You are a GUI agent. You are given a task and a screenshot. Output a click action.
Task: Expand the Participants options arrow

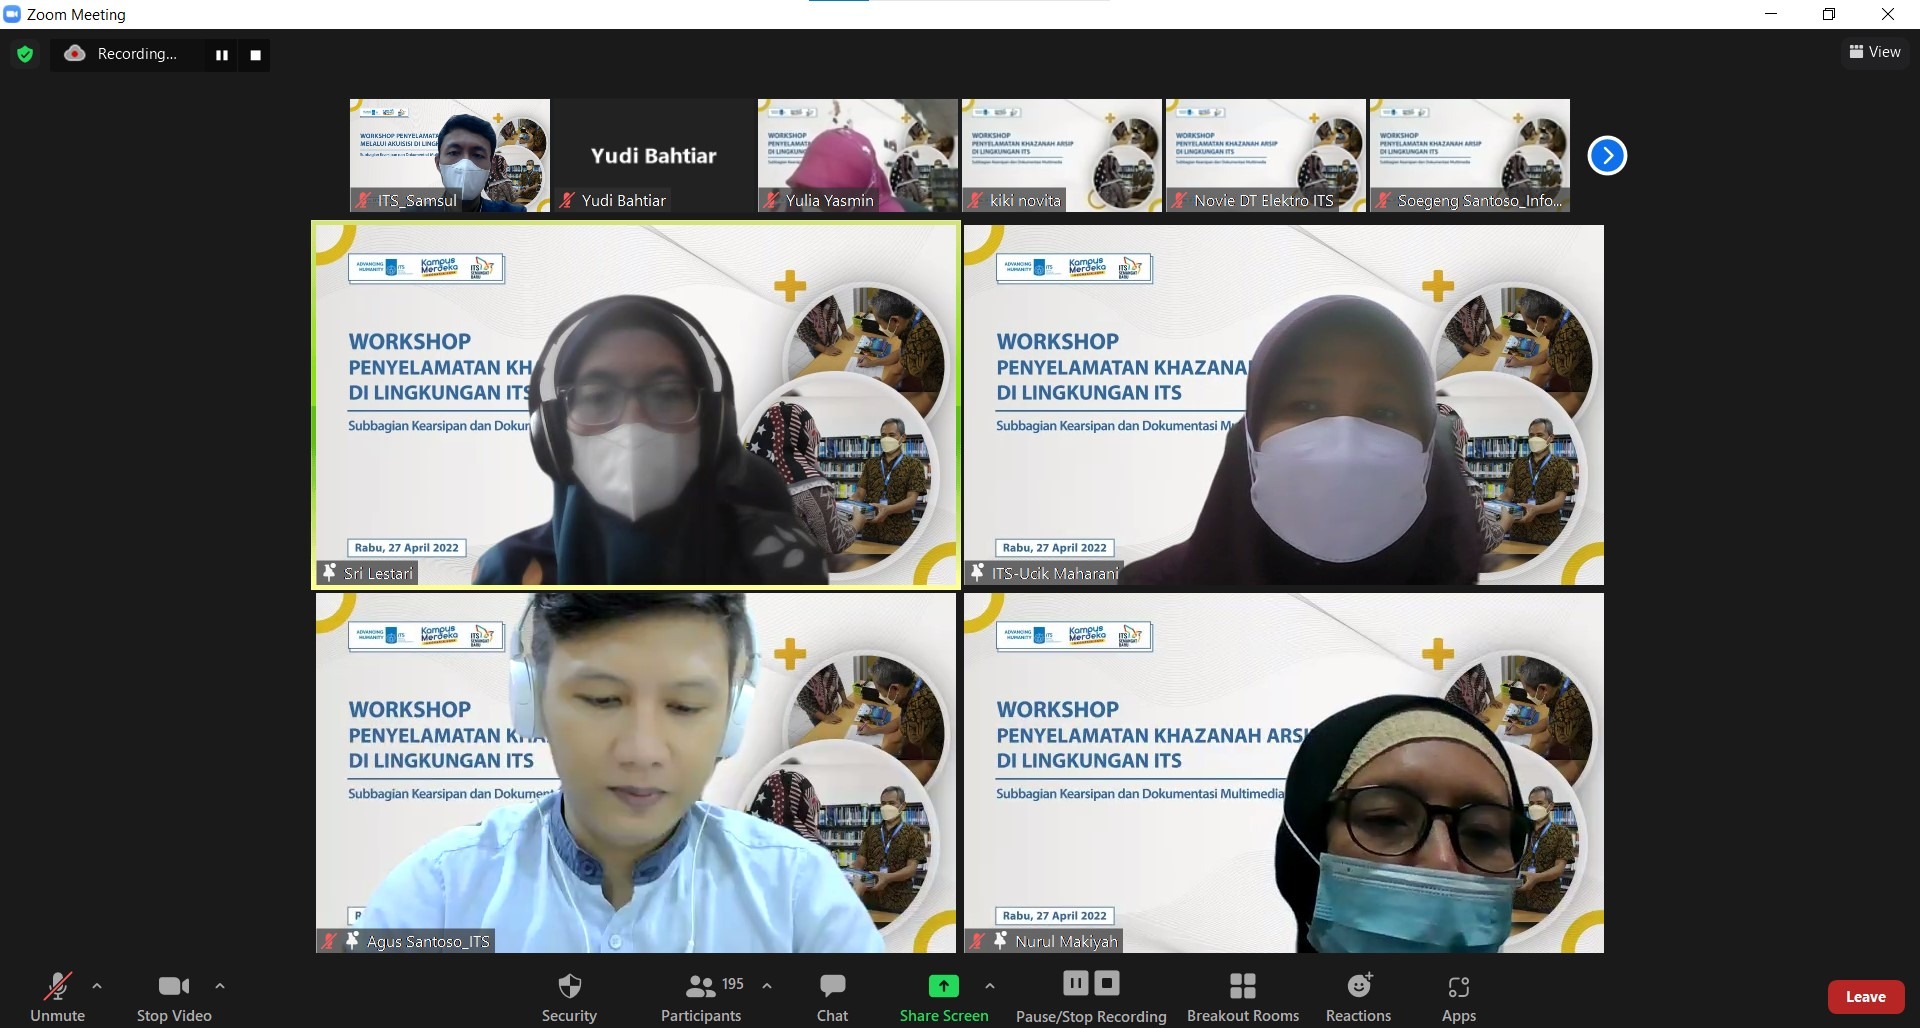pos(767,986)
